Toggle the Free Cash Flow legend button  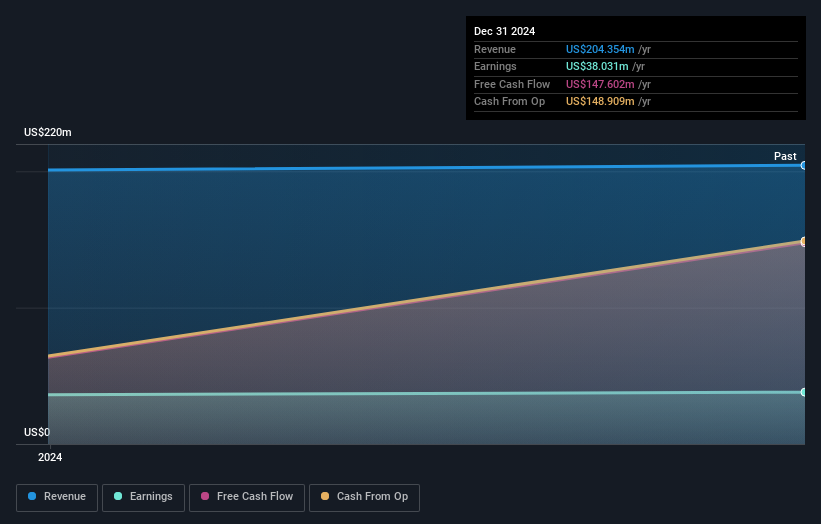tap(247, 497)
